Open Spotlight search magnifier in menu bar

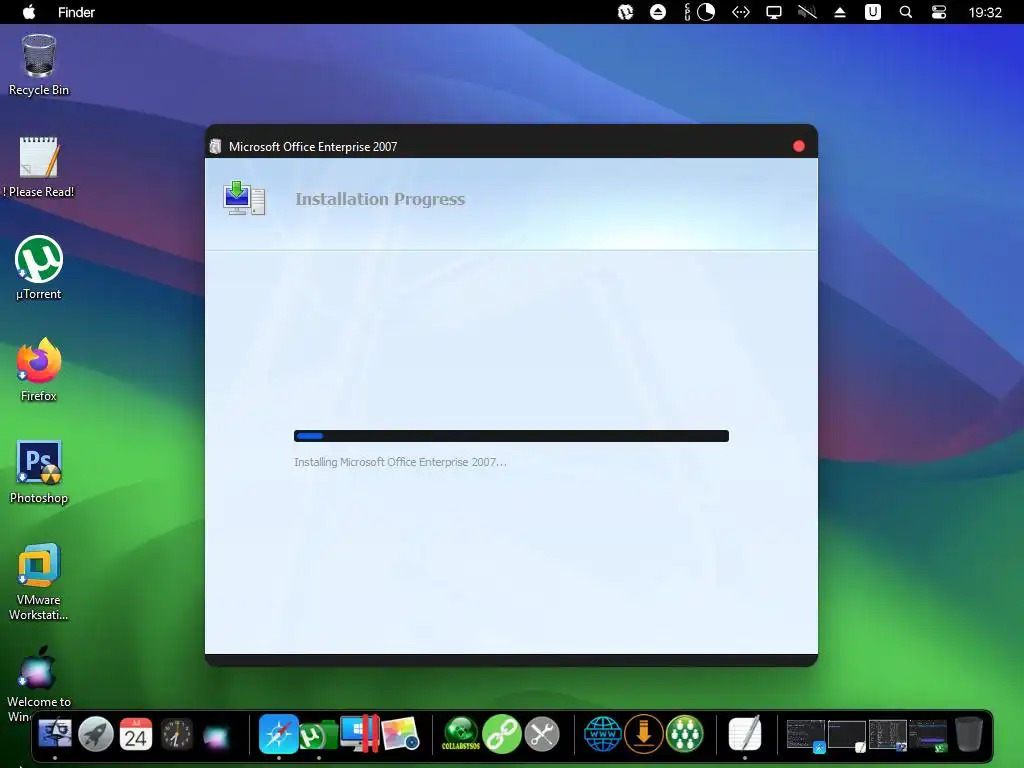click(x=906, y=12)
